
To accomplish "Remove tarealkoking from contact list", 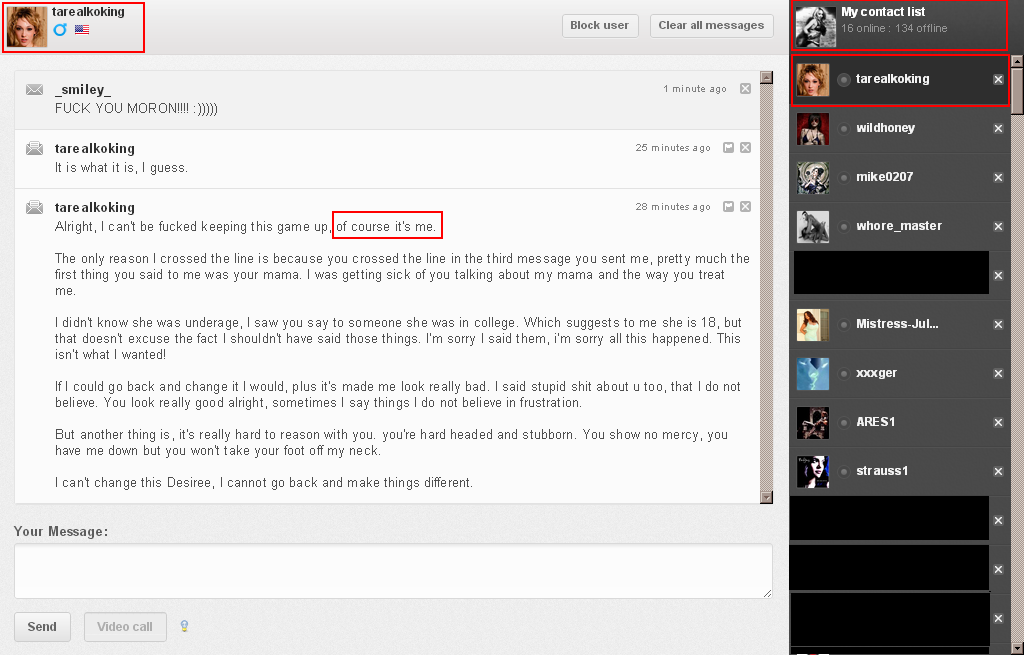I will [998, 80].
